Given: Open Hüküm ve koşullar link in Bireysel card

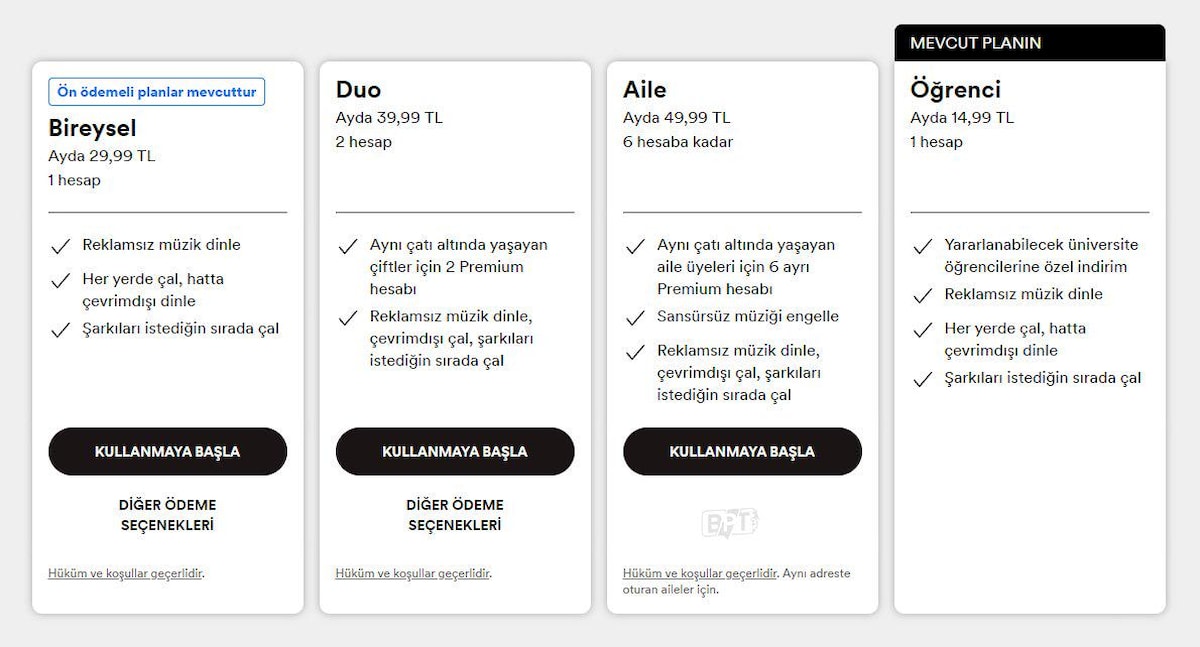Looking at the screenshot, I should click(x=125, y=574).
